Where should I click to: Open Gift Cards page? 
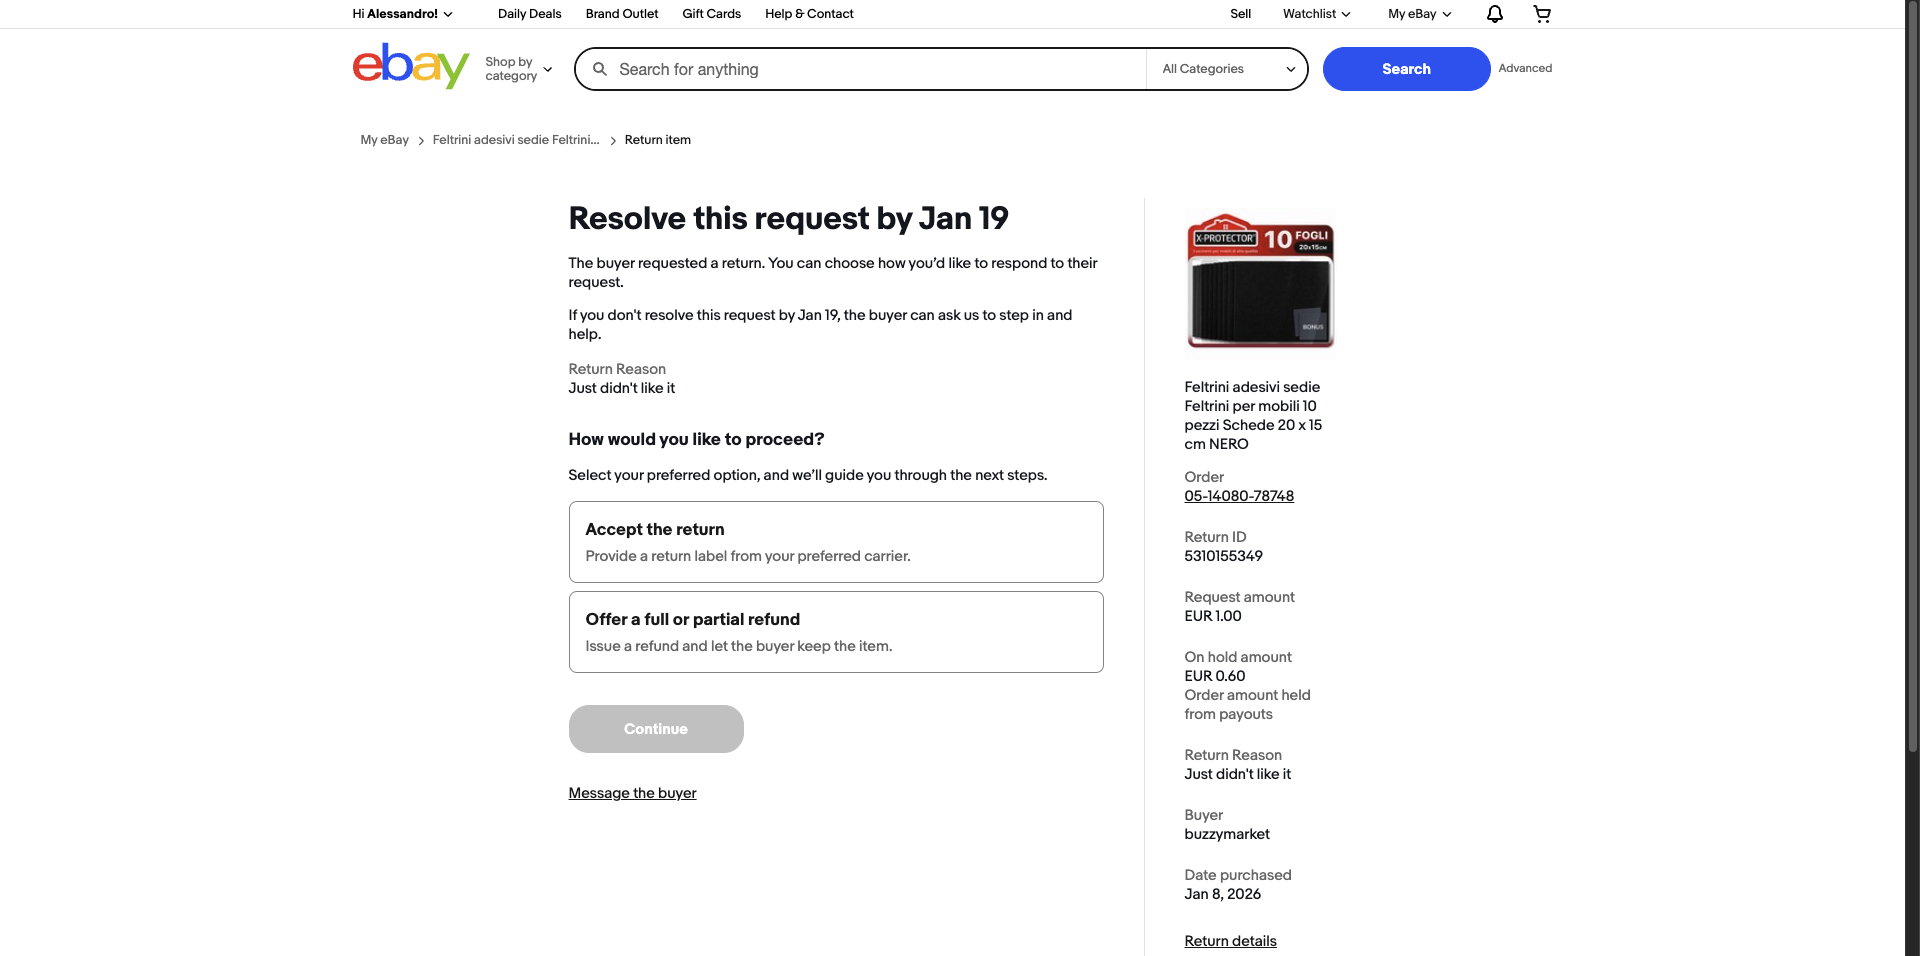pyautogui.click(x=711, y=14)
